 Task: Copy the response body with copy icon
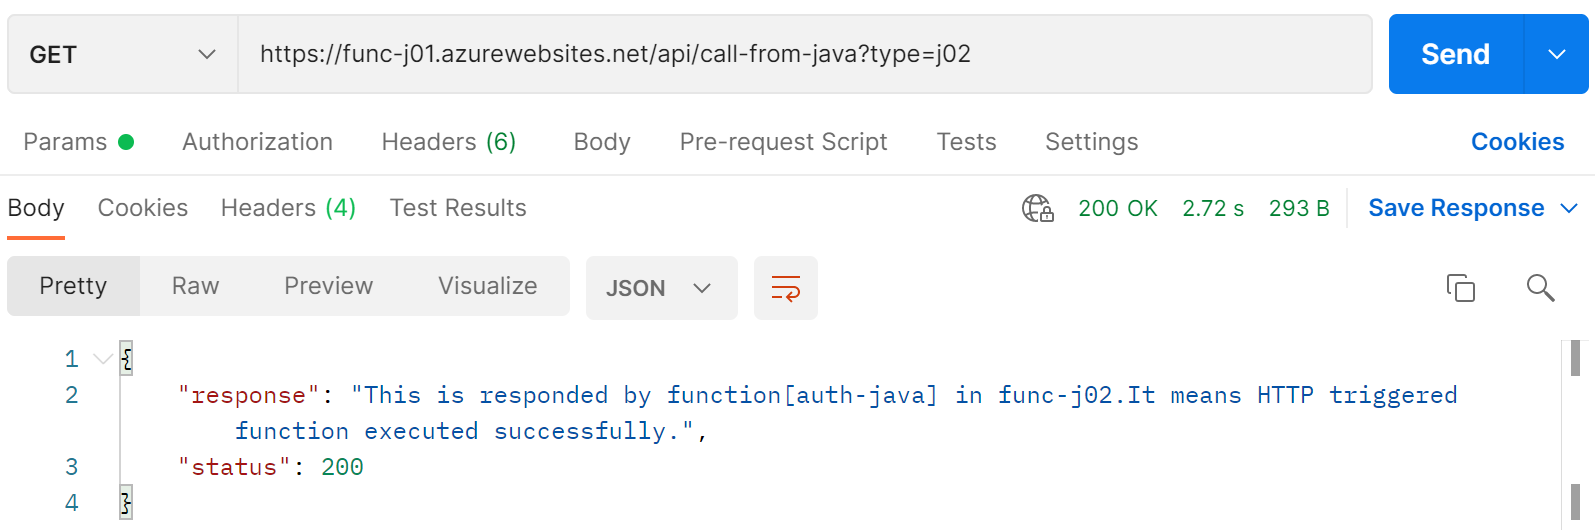tap(1460, 288)
